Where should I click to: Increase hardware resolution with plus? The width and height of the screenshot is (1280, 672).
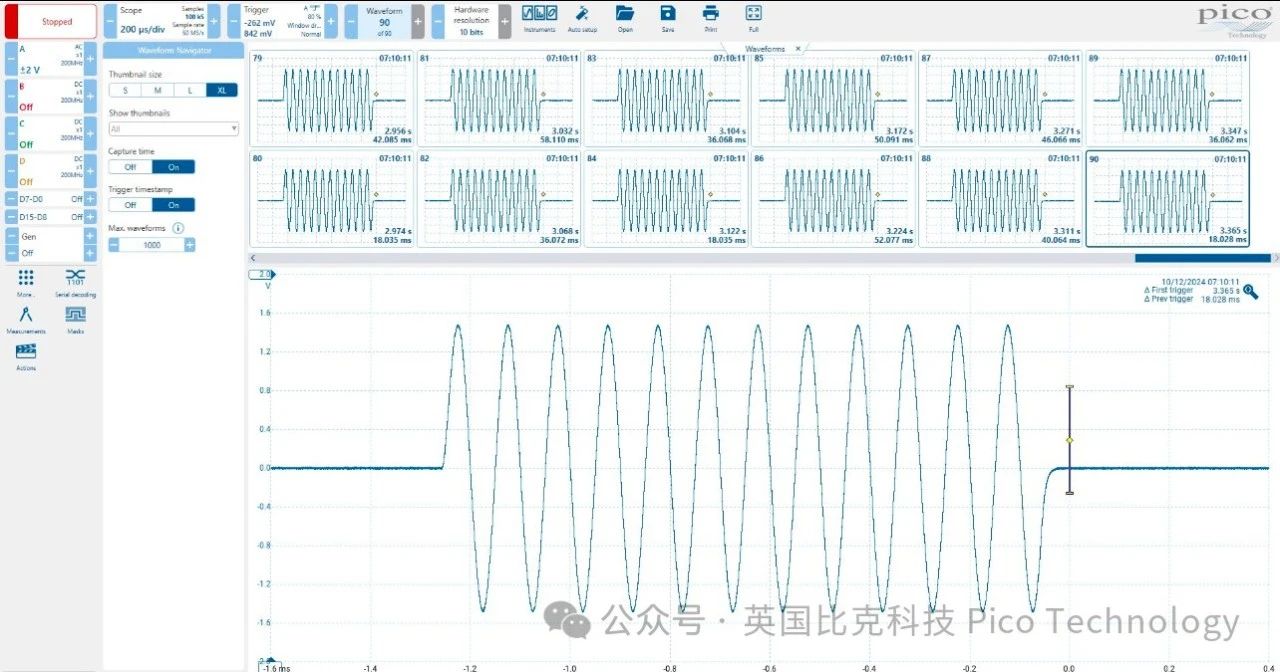point(505,21)
